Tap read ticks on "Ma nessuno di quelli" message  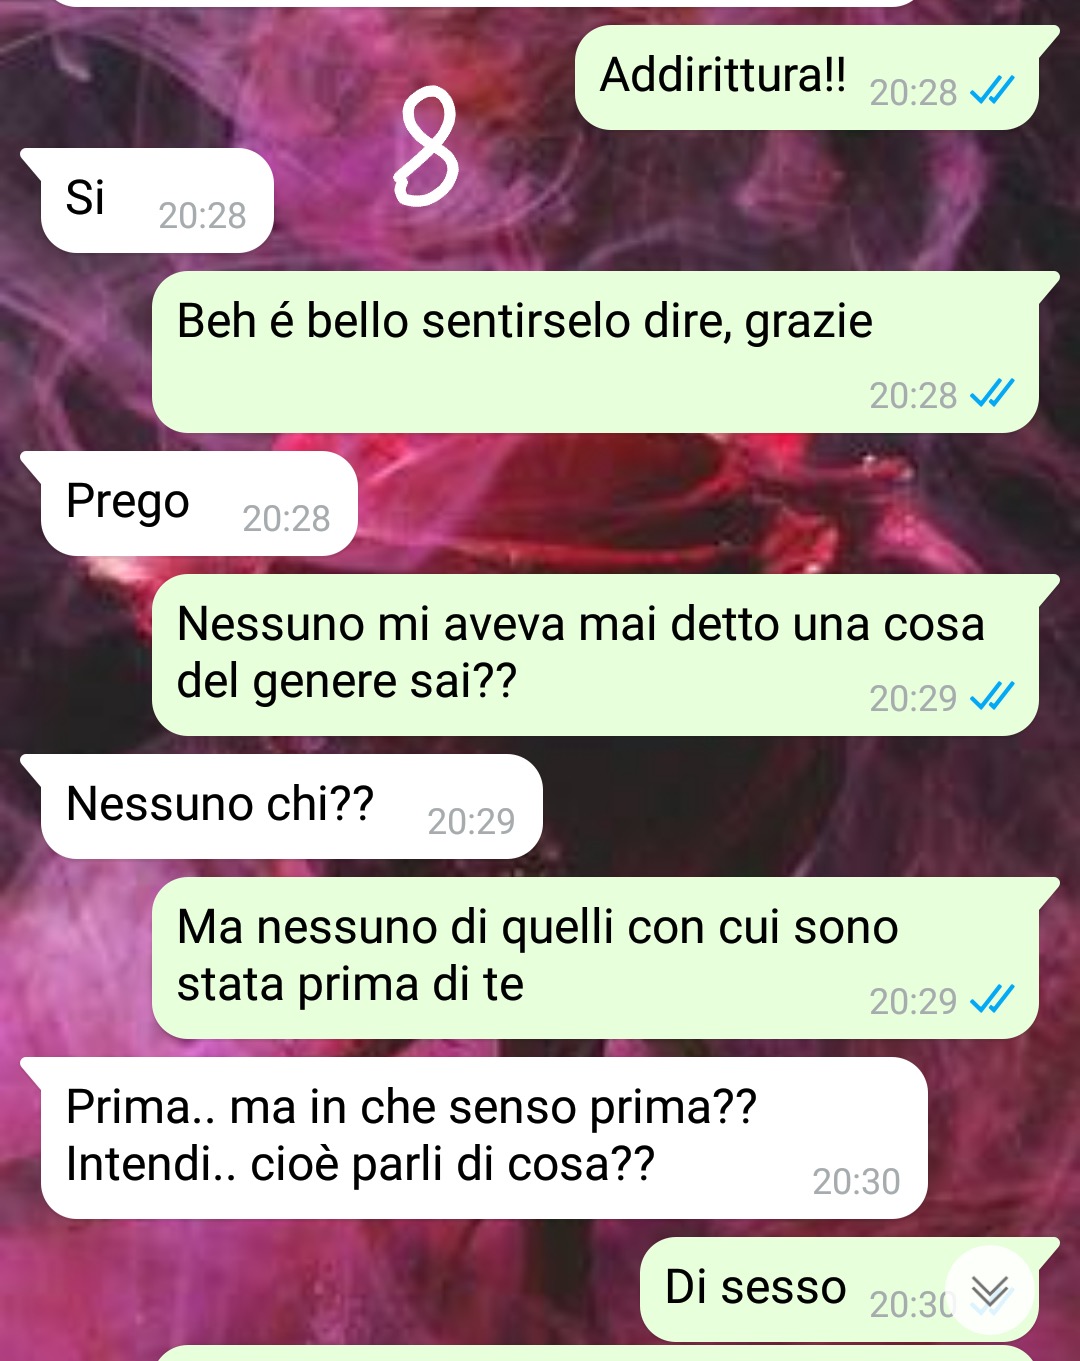click(992, 999)
